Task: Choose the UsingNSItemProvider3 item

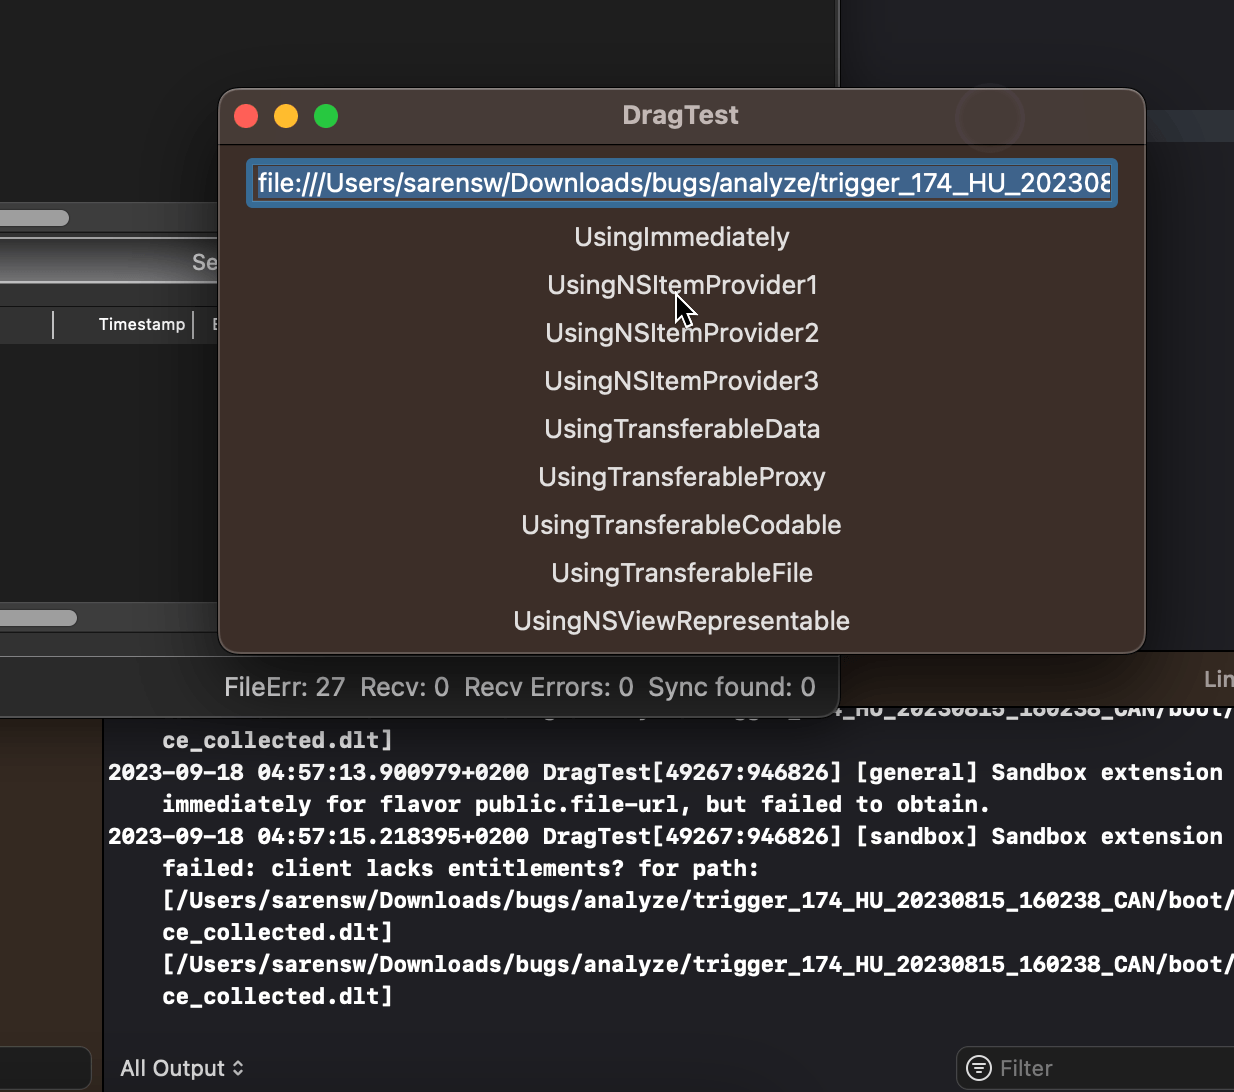Action: pyautogui.click(x=681, y=381)
